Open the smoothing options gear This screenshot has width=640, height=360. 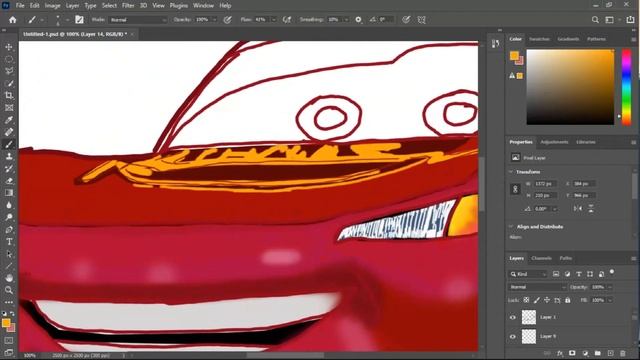[358, 20]
